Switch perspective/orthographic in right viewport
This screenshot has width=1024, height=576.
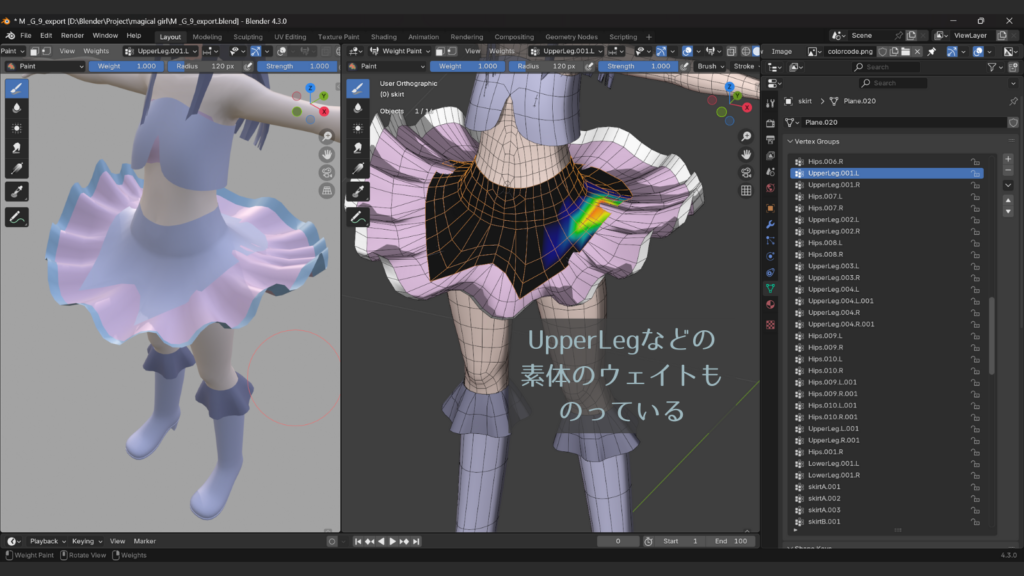click(x=746, y=190)
